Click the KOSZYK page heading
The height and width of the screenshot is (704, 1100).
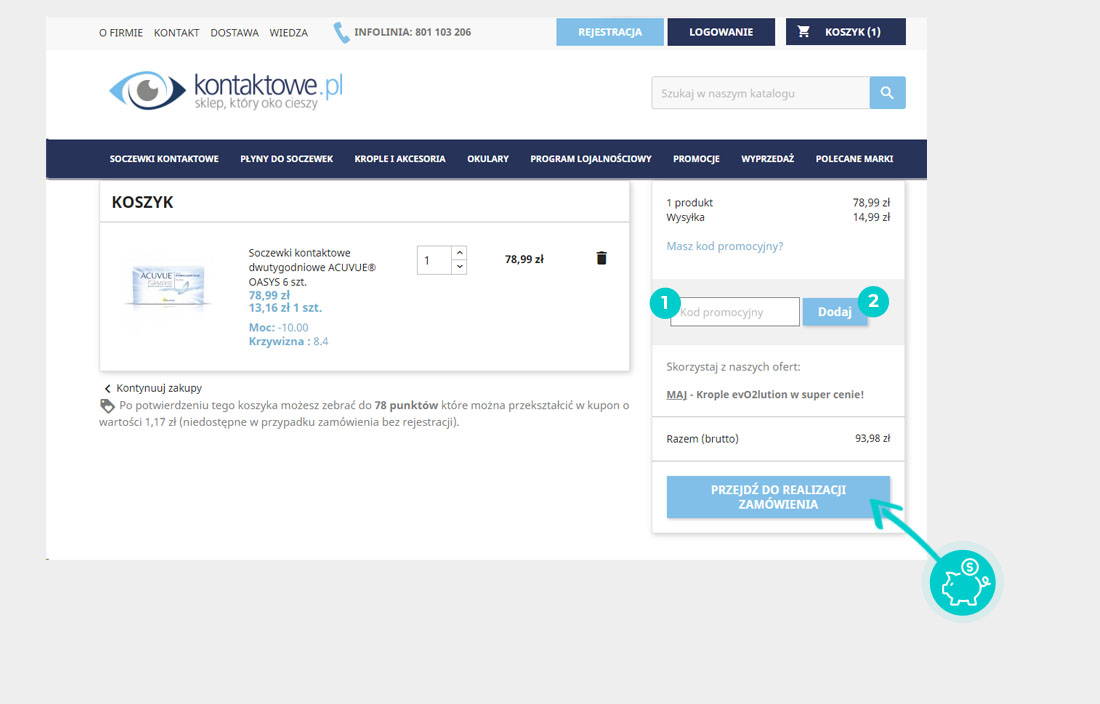coord(142,202)
